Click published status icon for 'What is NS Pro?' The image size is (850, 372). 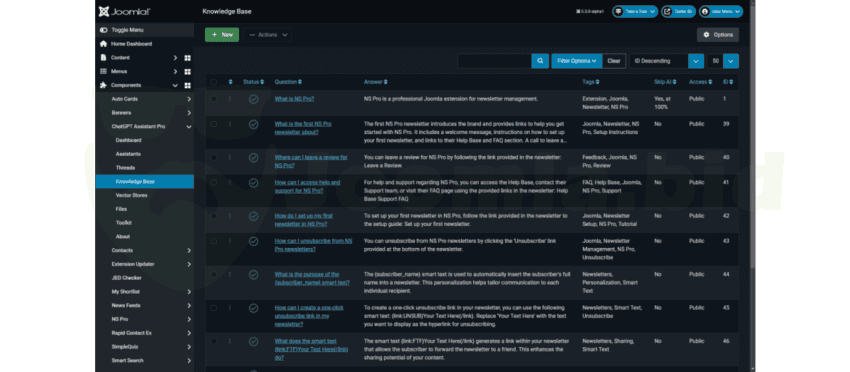[253, 99]
